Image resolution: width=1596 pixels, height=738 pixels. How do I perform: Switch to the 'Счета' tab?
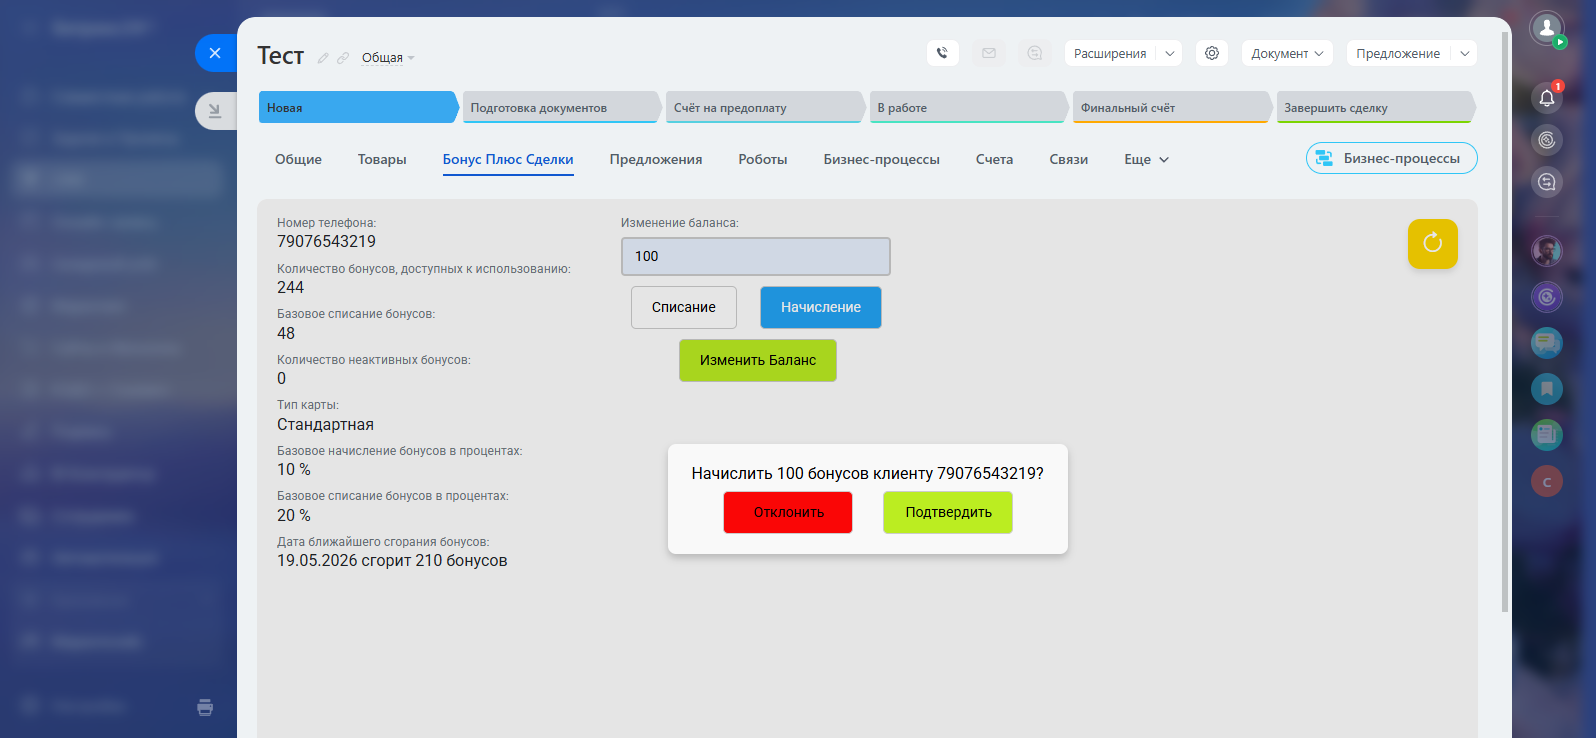pyautogui.click(x=994, y=159)
